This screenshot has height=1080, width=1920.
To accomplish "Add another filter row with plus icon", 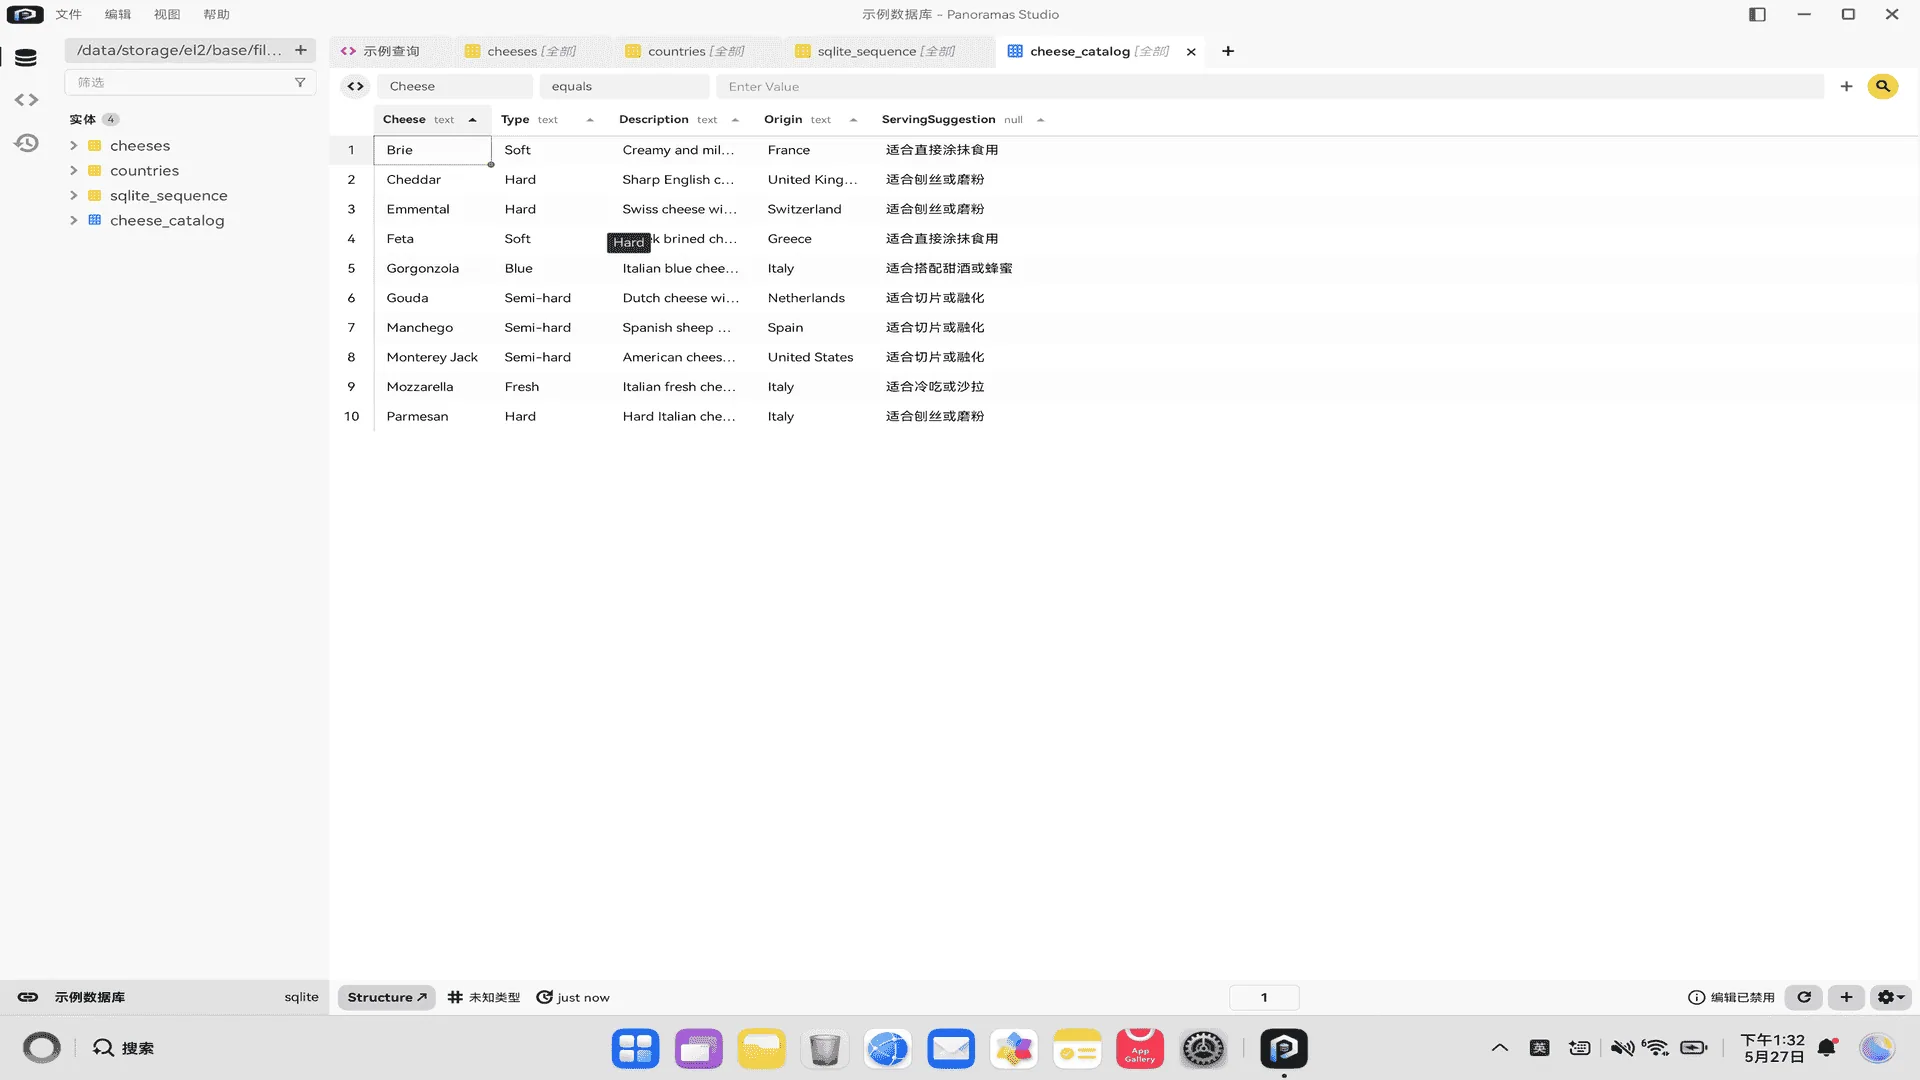I will [1846, 87].
